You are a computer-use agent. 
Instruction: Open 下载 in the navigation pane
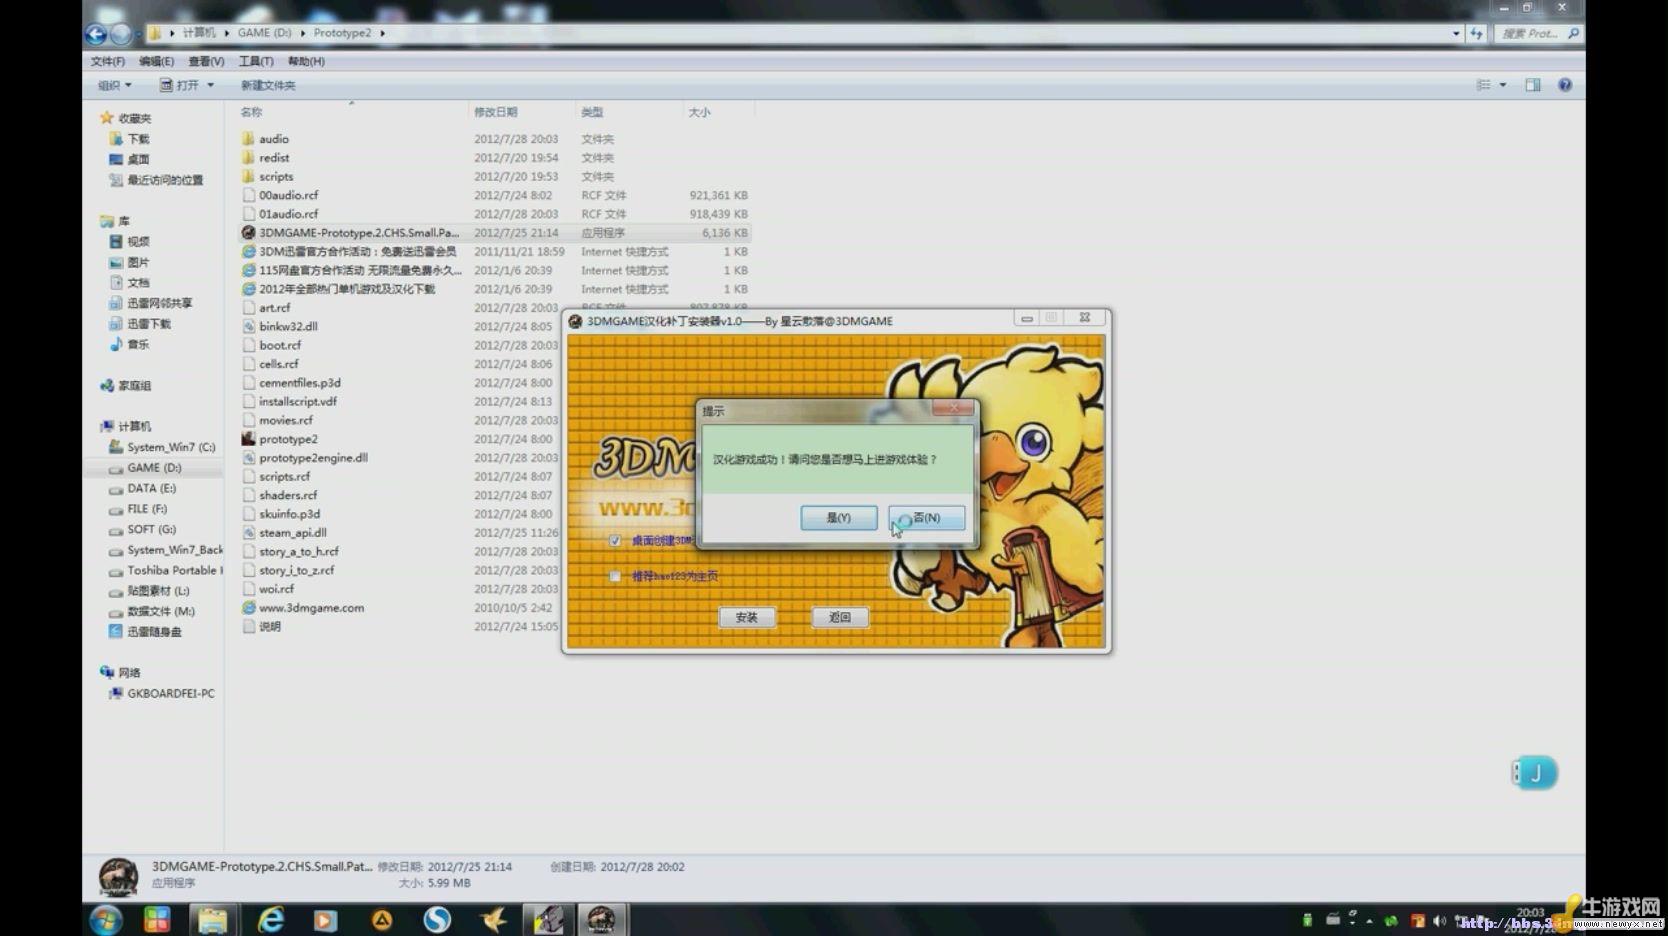pyautogui.click(x=138, y=139)
